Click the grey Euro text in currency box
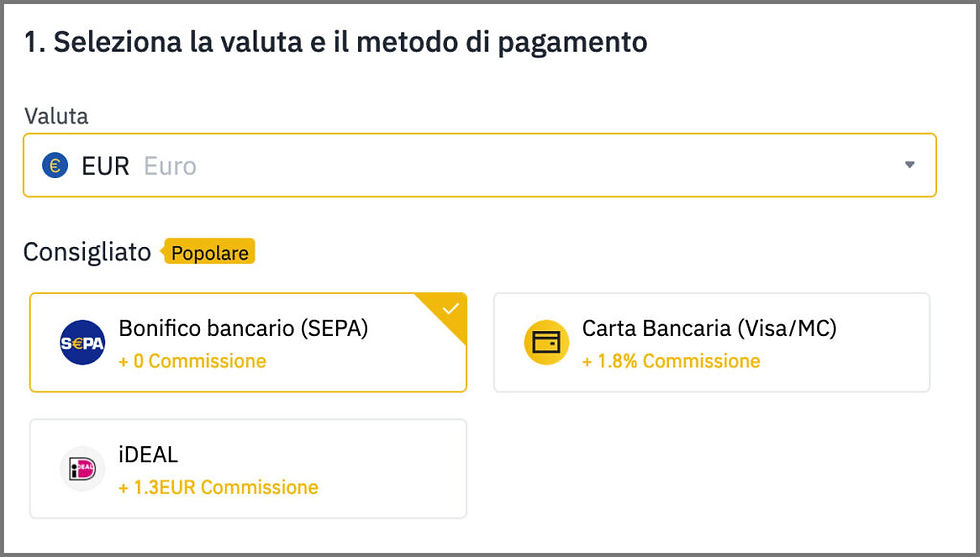980x557 pixels. 170,166
